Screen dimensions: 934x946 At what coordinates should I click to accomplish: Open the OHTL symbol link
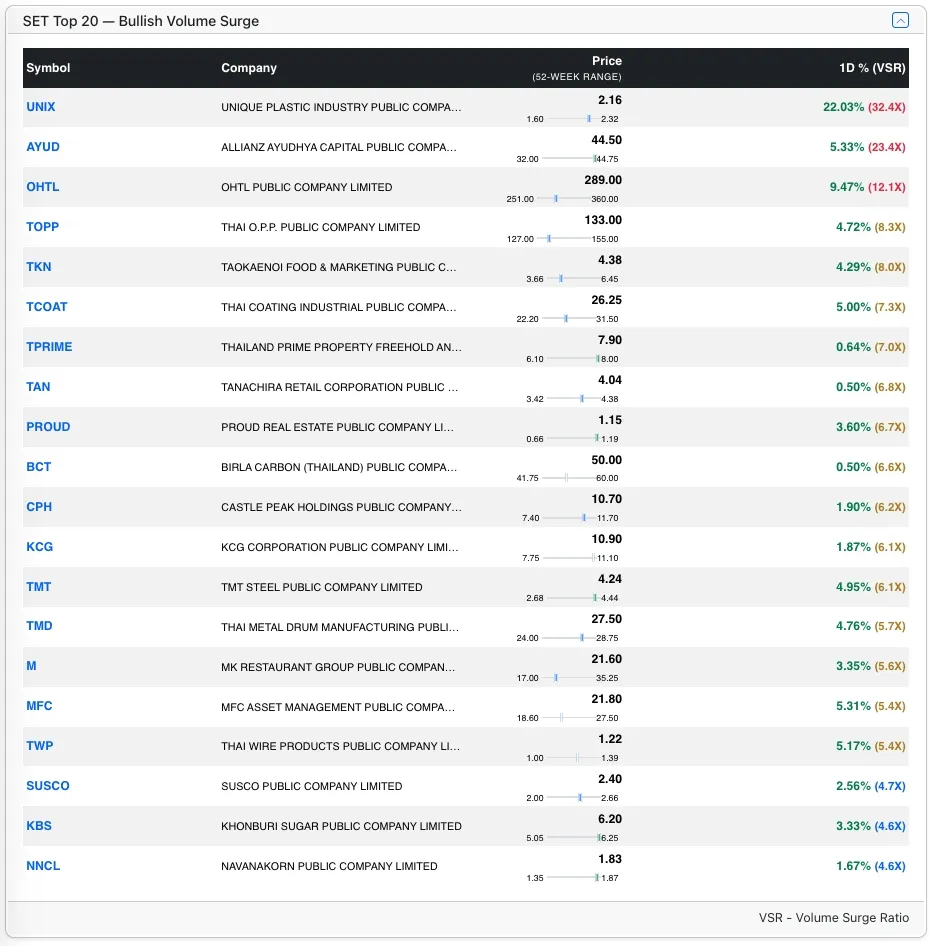[43, 187]
